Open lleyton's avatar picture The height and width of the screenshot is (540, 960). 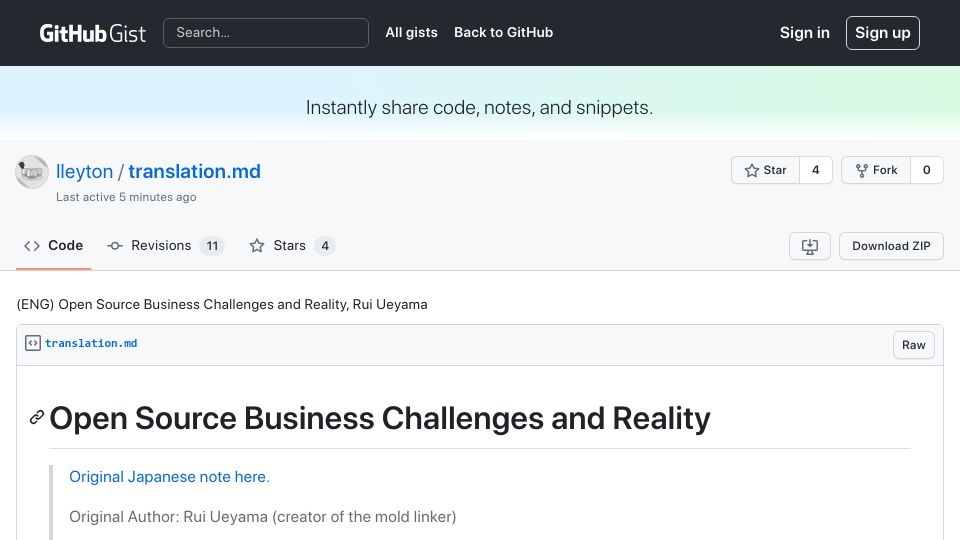pyautogui.click(x=32, y=172)
